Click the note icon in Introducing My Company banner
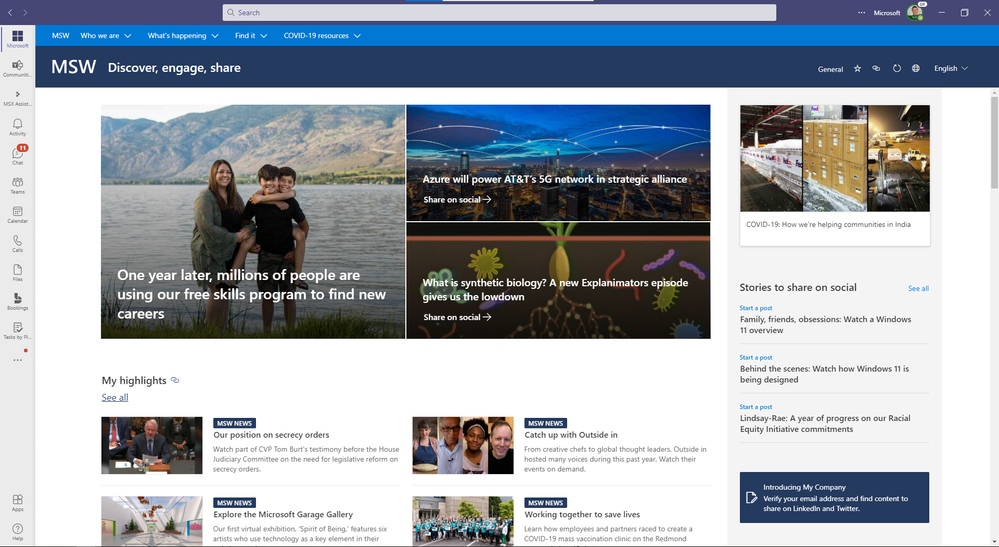Screen dimensions: 999x547 tap(751, 497)
